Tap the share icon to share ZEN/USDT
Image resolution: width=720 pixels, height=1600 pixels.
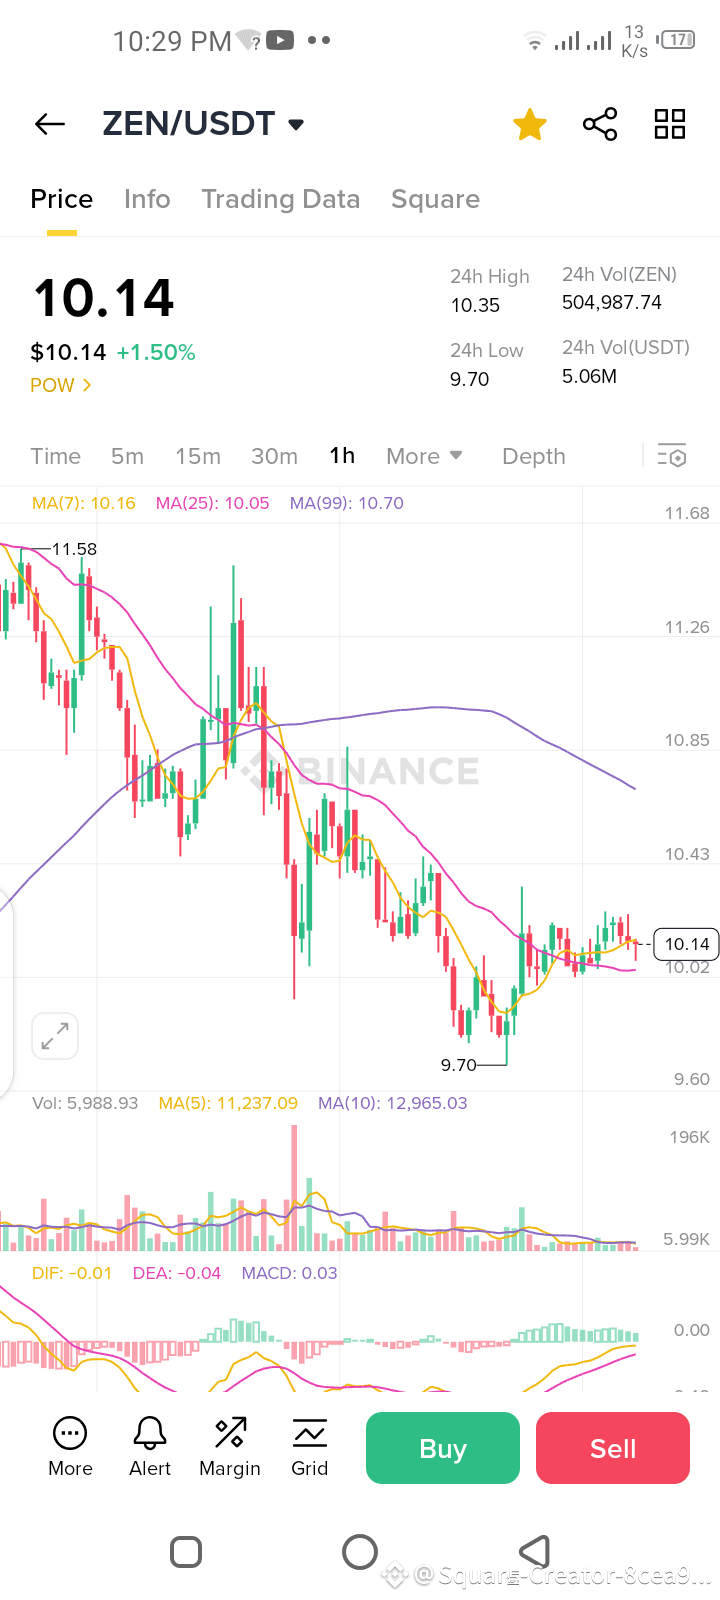coord(599,124)
